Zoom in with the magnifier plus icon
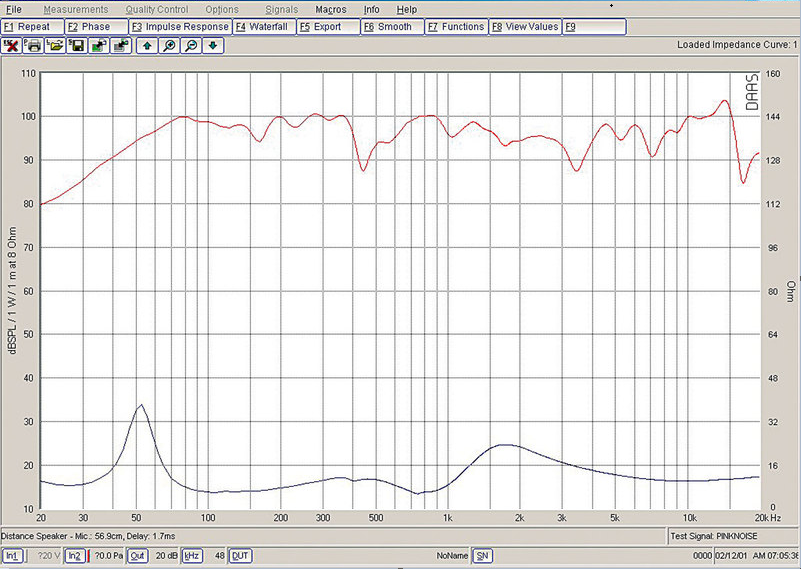Screen dimensions: 801x569 (x=169, y=45)
